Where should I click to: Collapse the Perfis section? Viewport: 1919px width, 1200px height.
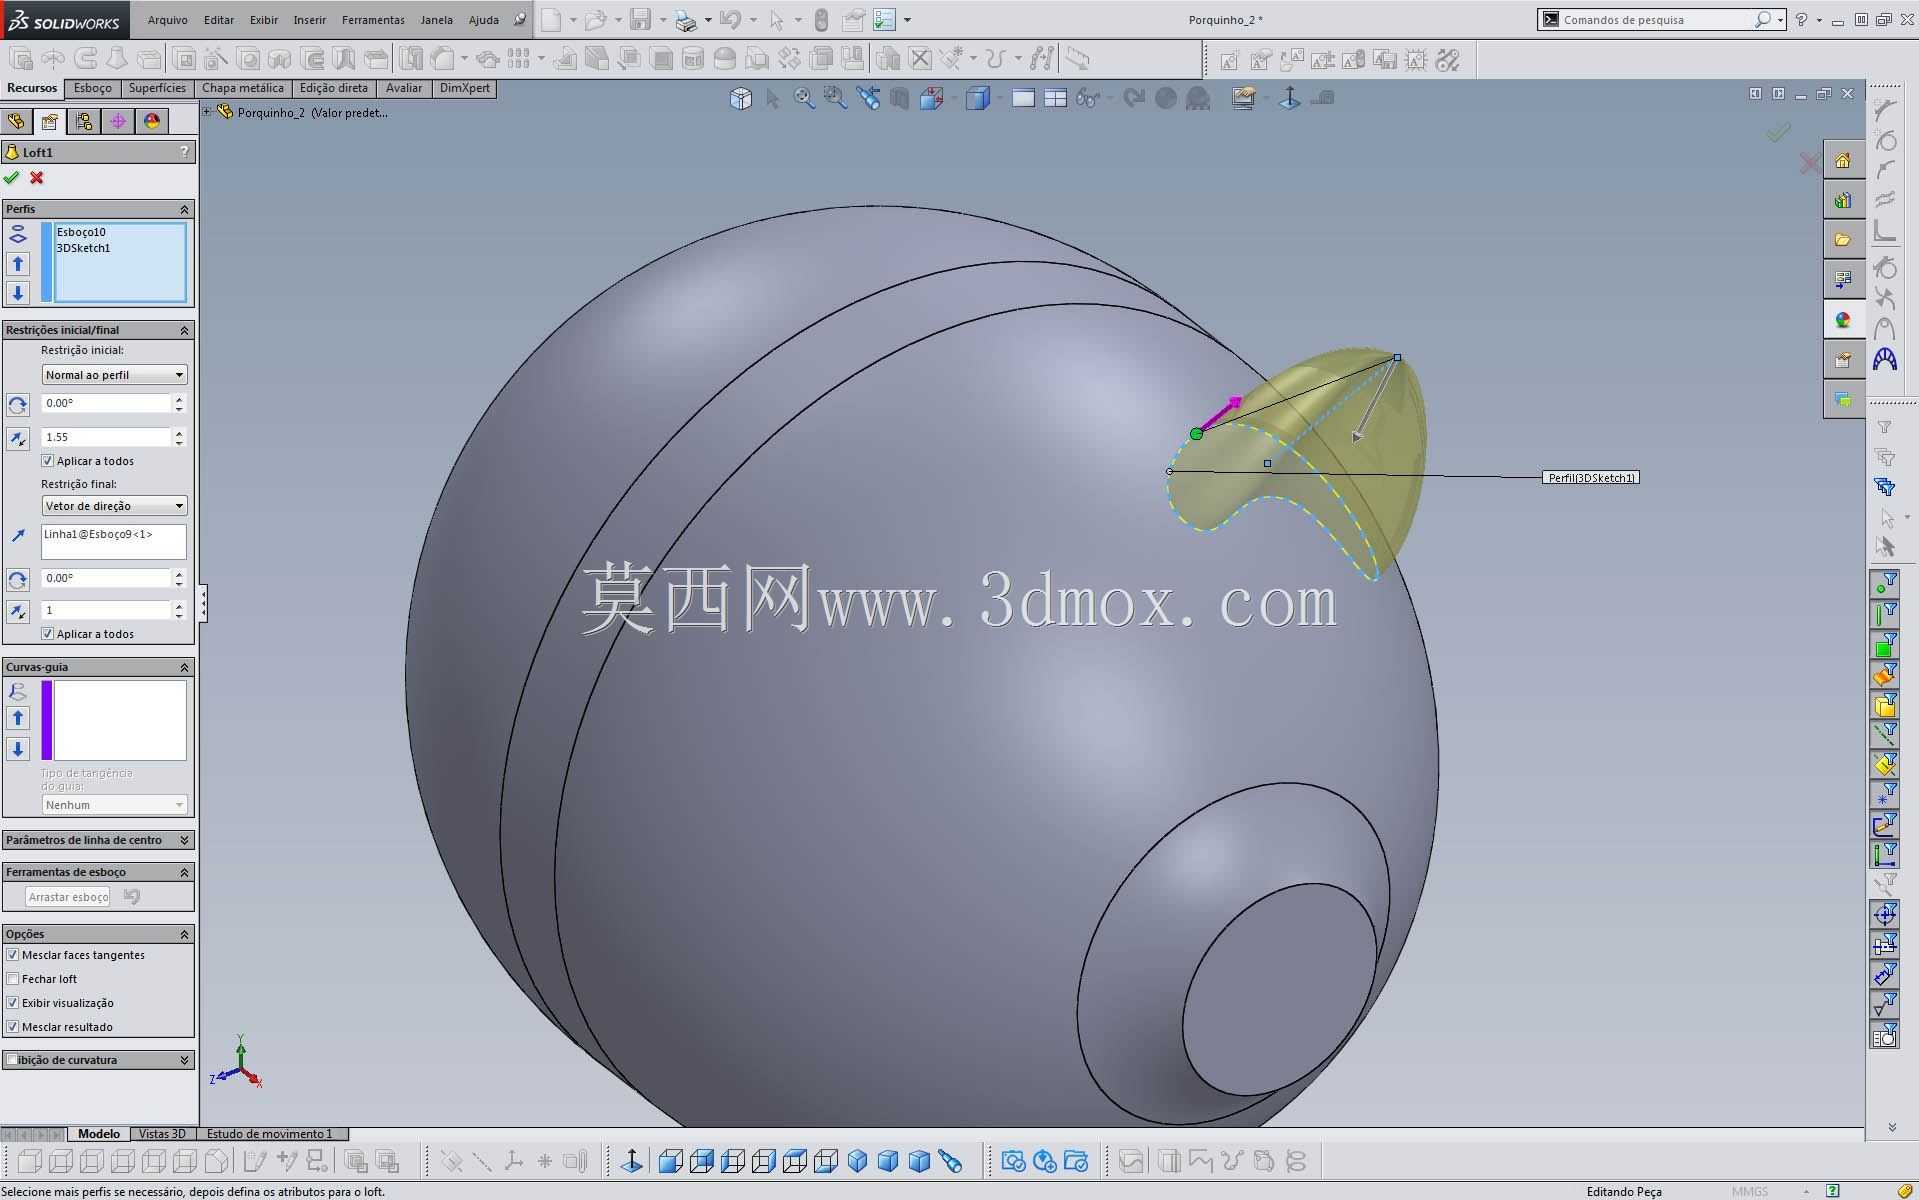point(184,209)
